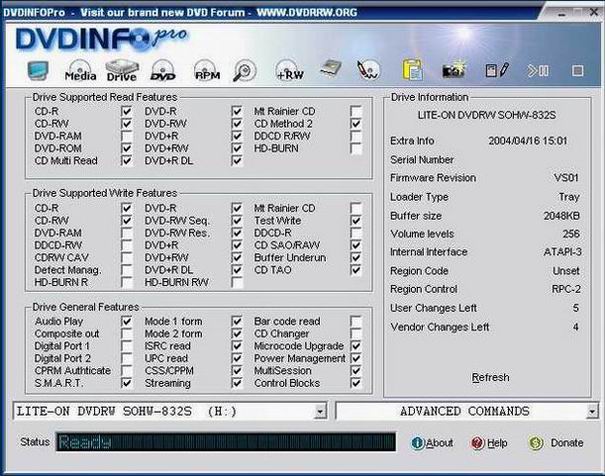
Task: Toggle the Audio Play checkbox
Action: pos(127,321)
